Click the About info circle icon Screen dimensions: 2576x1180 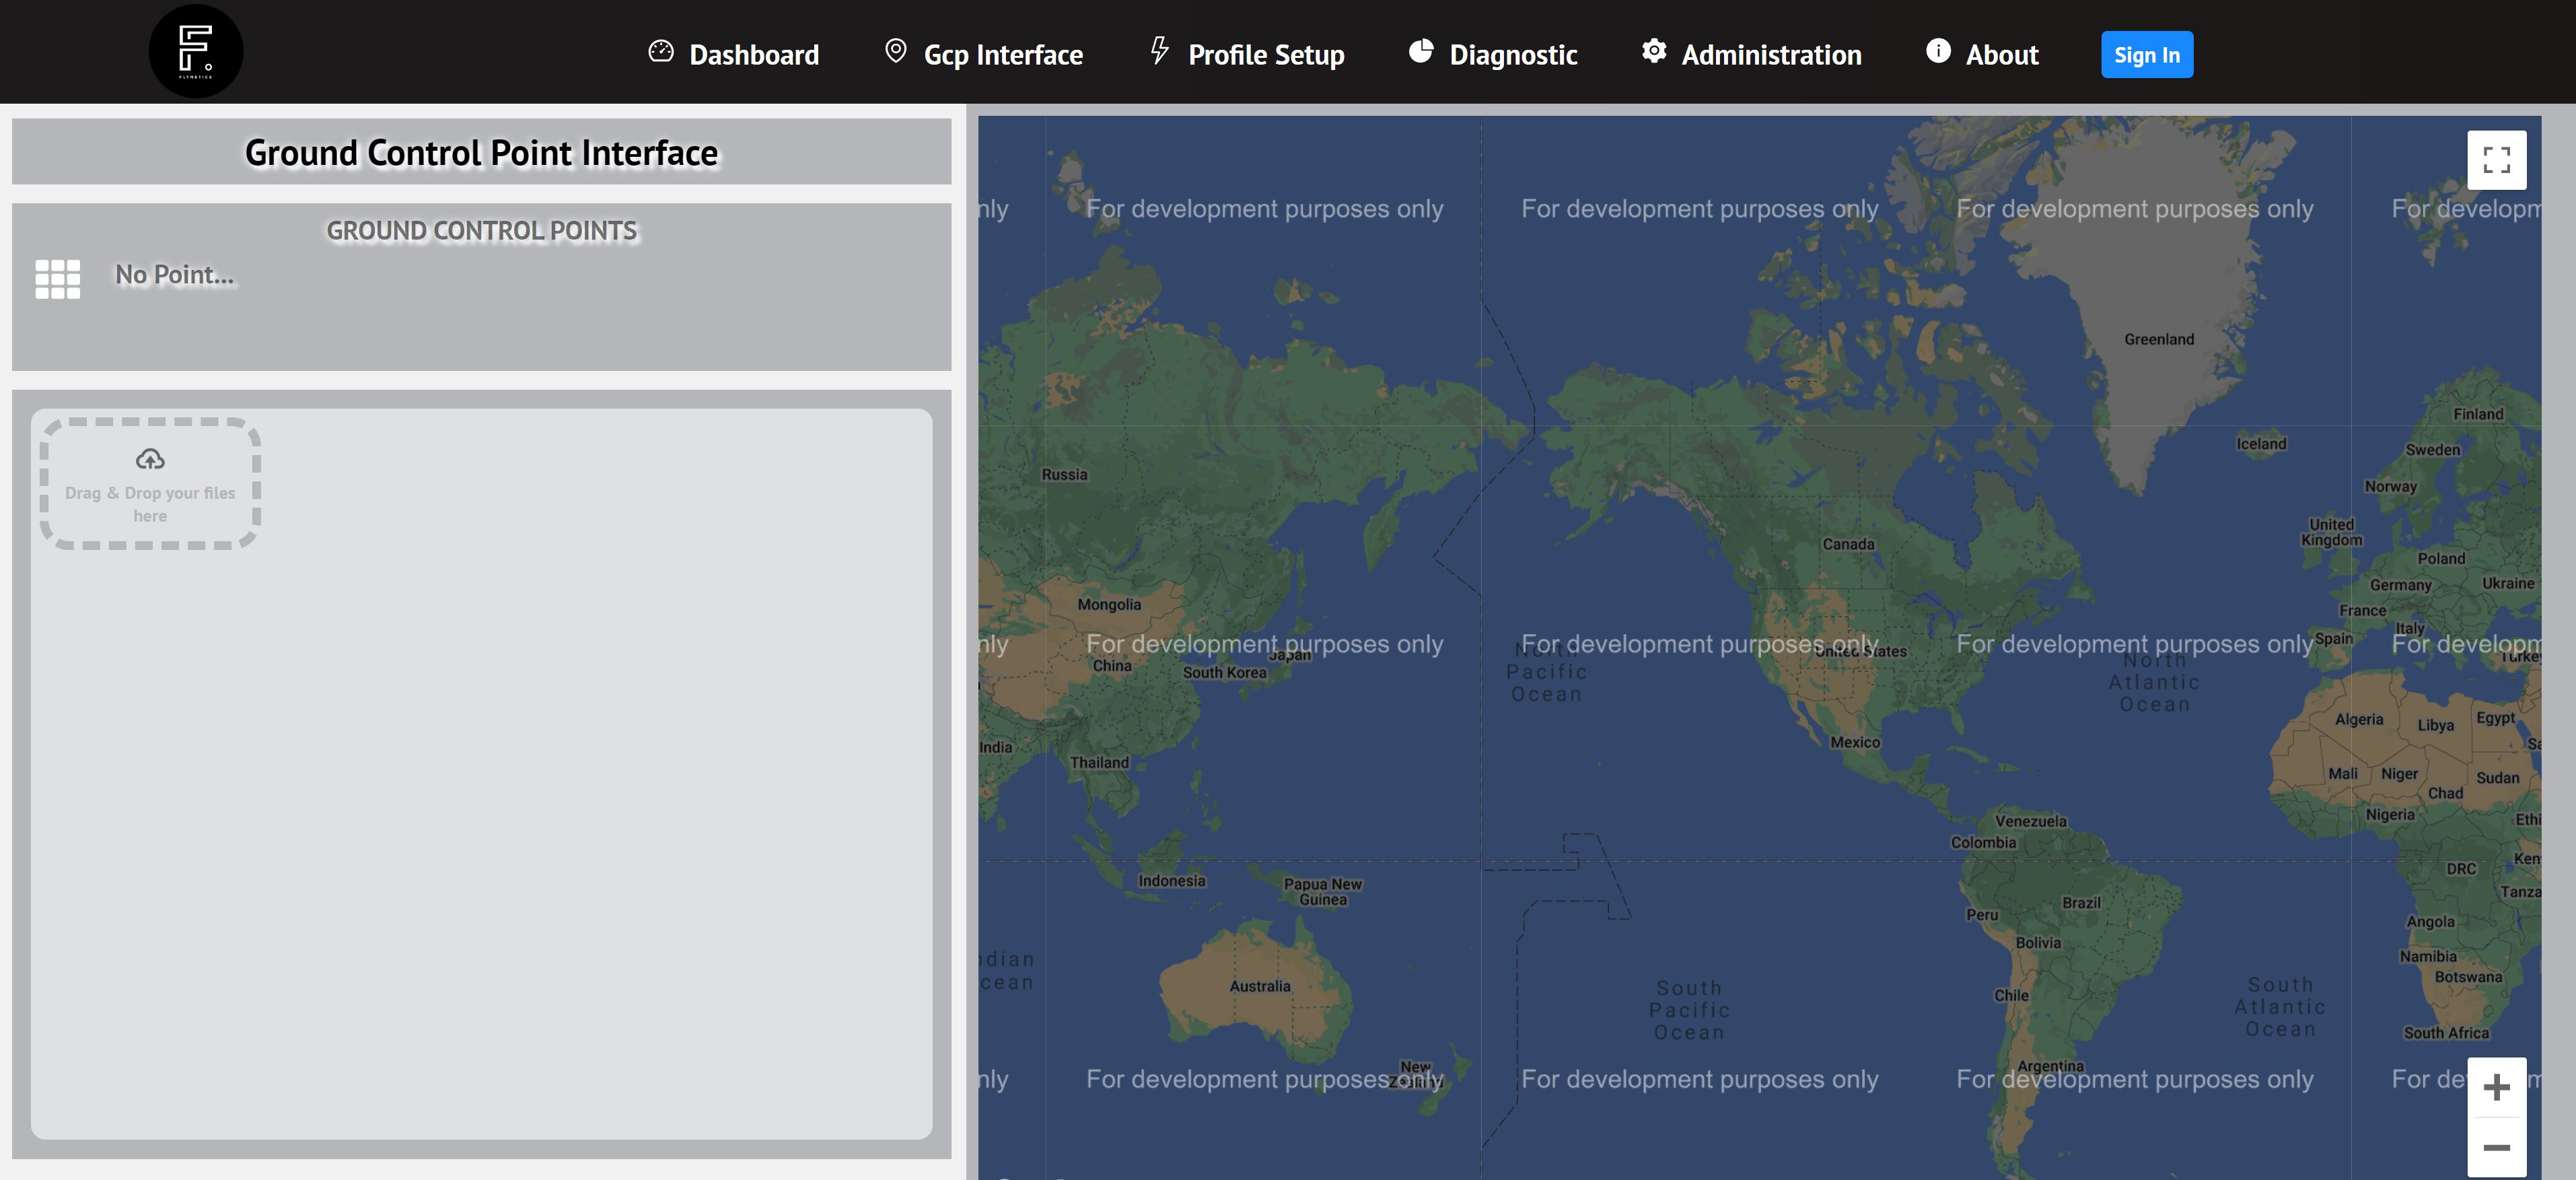point(1937,51)
